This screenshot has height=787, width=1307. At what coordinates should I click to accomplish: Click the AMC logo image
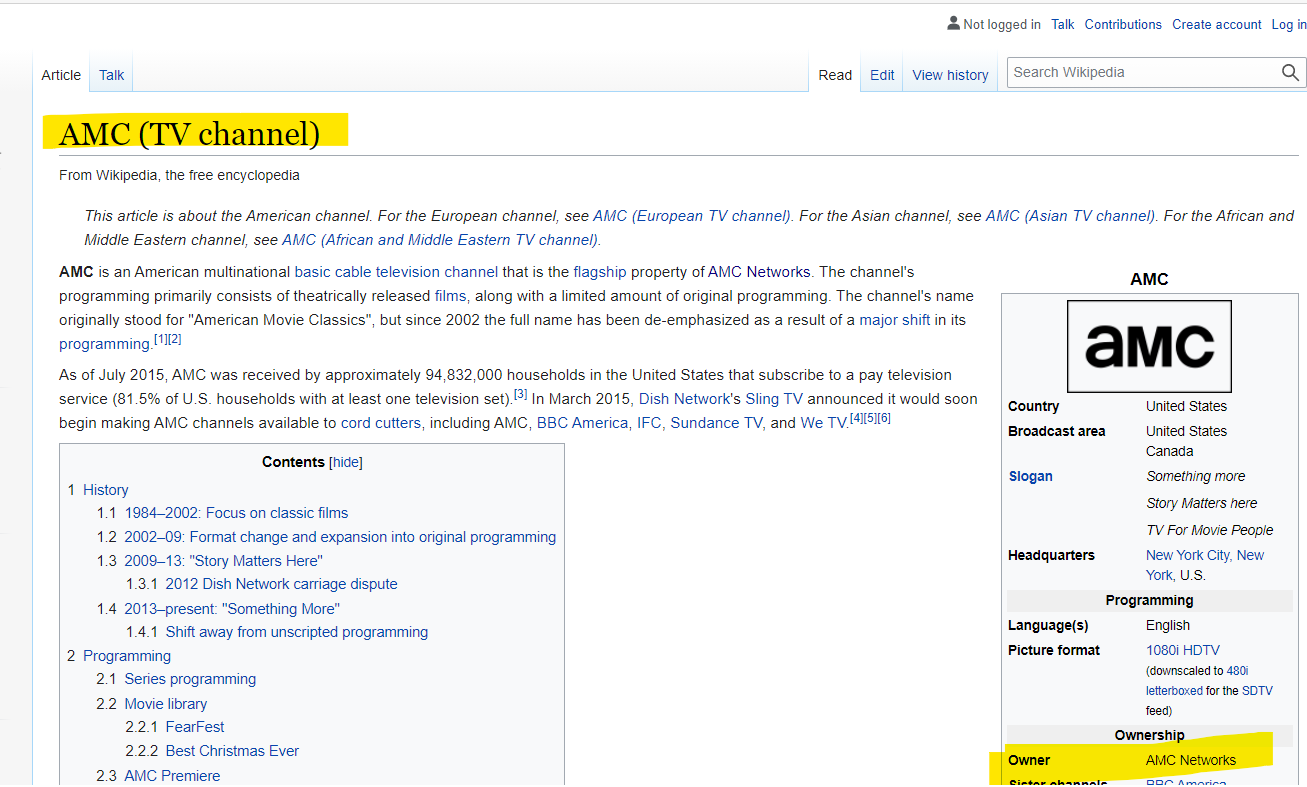1149,346
